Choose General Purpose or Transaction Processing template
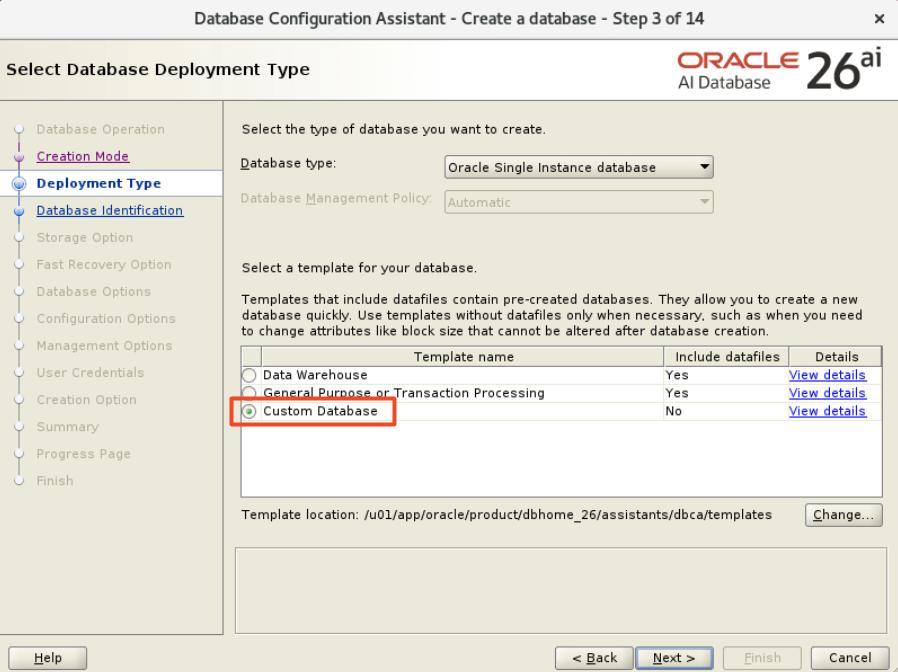The height and width of the screenshot is (672, 898). pyautogui.click(x=249, y=393)
